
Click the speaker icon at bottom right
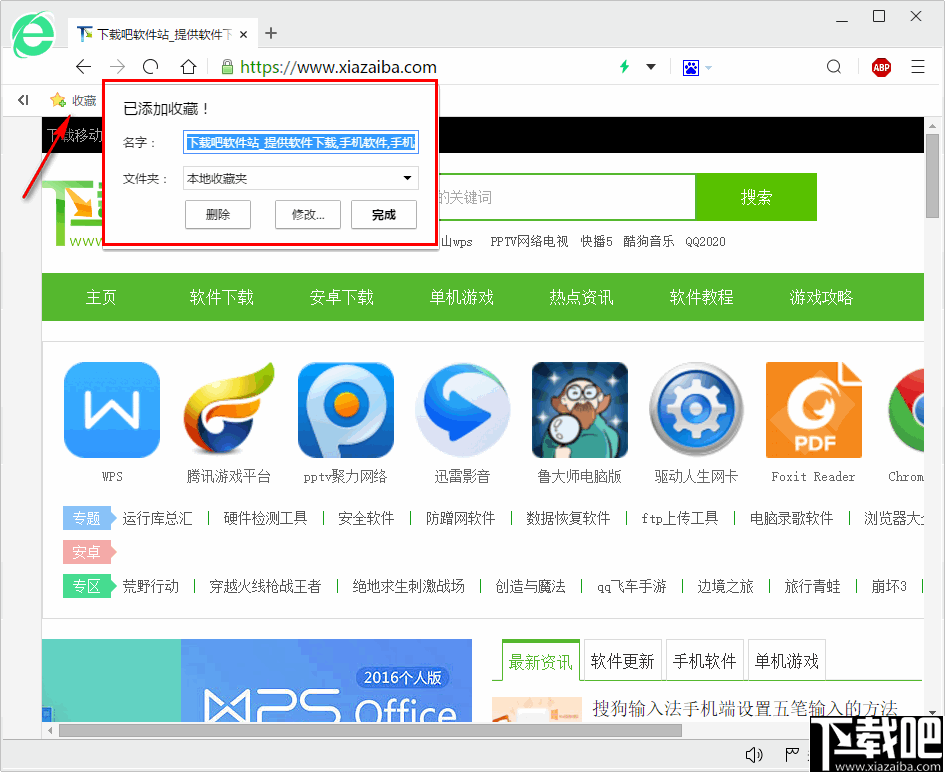[753, 754]
